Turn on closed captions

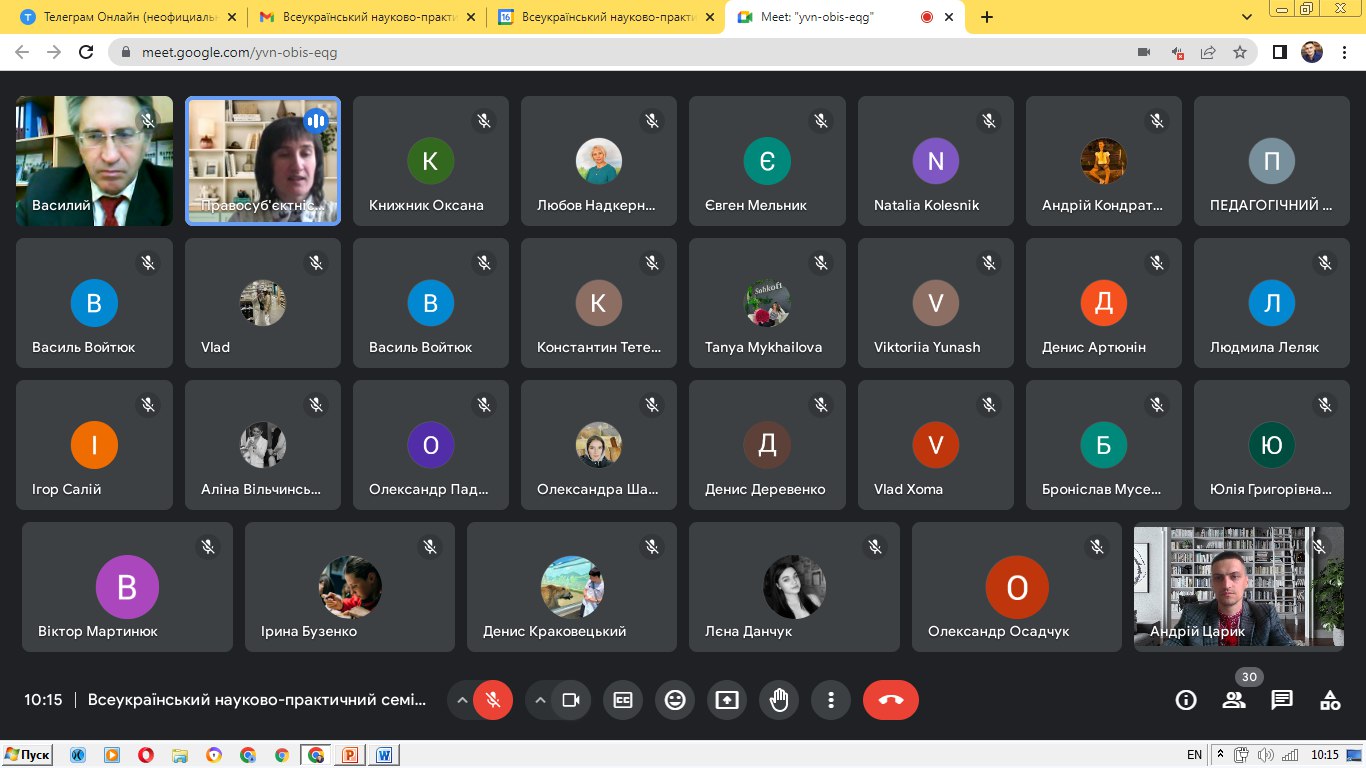pyautogui.click(x=623, y=700)
